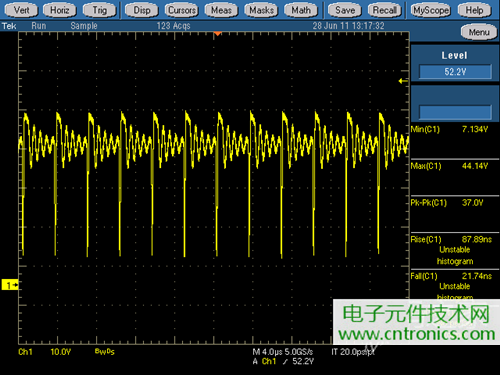This screenshot has height=375, width=500.
Task: Click the Tek label at top left
Action: point(9,26)
